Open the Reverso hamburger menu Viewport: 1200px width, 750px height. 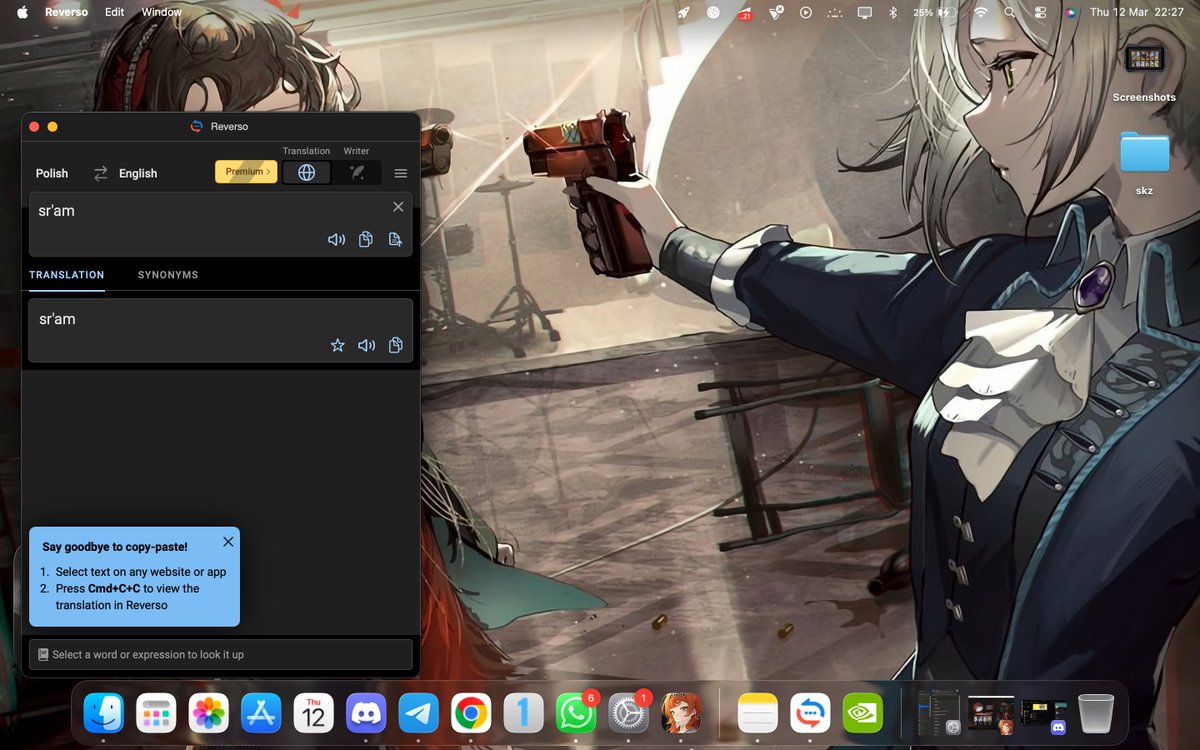point(401,173)
